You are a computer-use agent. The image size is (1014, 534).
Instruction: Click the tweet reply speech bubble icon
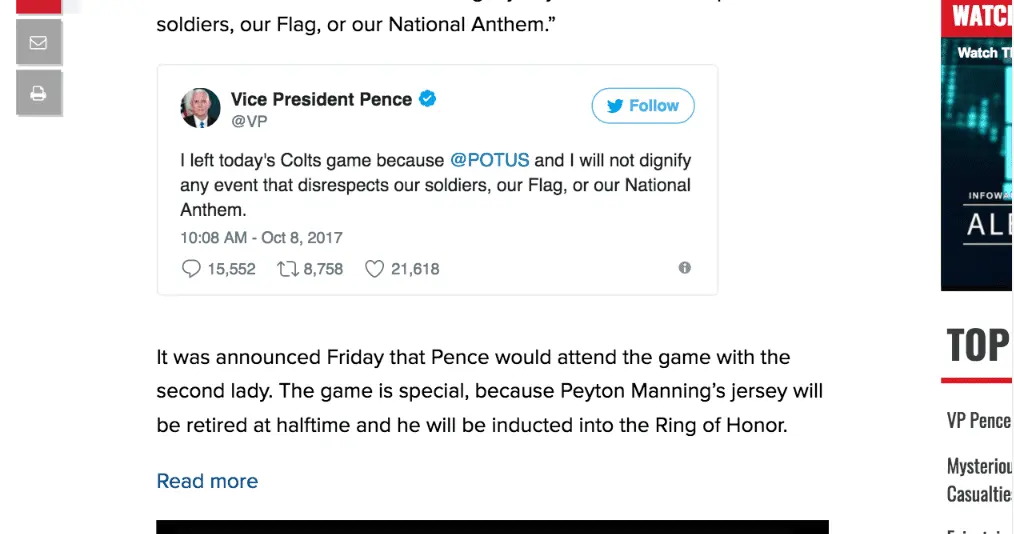tap(191, 269)
